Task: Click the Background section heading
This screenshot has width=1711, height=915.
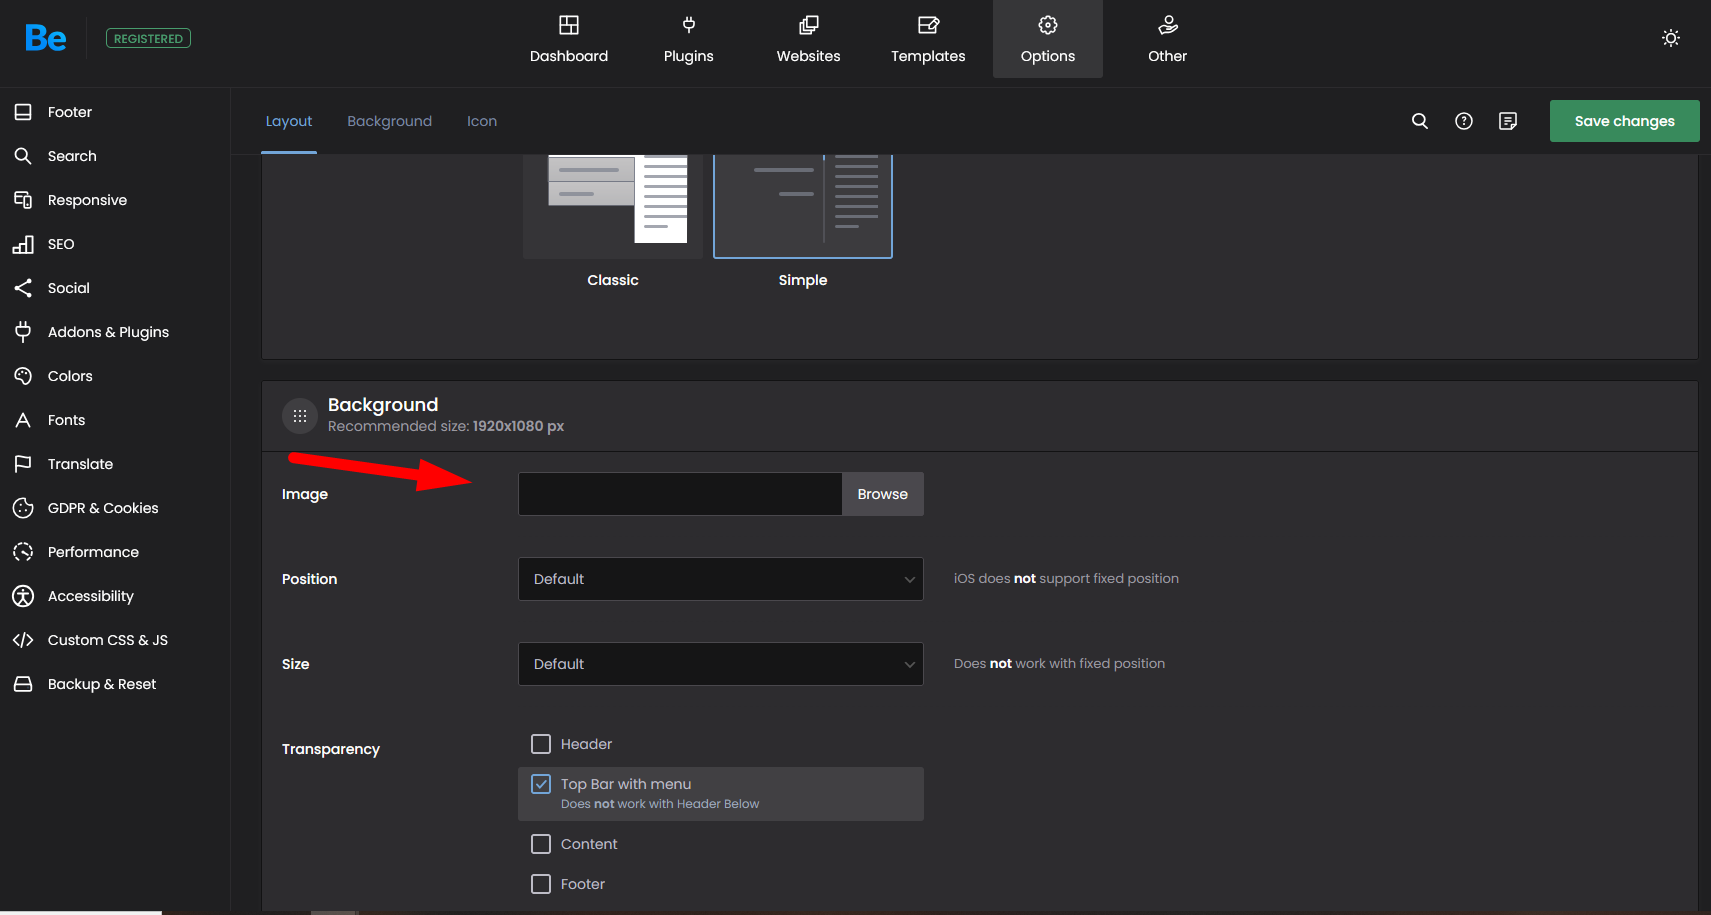Action: click(383, 404)
